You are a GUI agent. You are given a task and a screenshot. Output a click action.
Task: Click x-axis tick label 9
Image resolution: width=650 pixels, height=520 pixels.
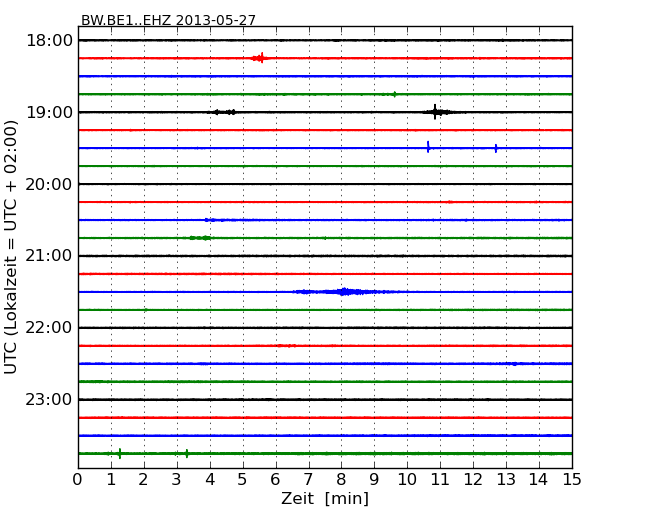374,480
